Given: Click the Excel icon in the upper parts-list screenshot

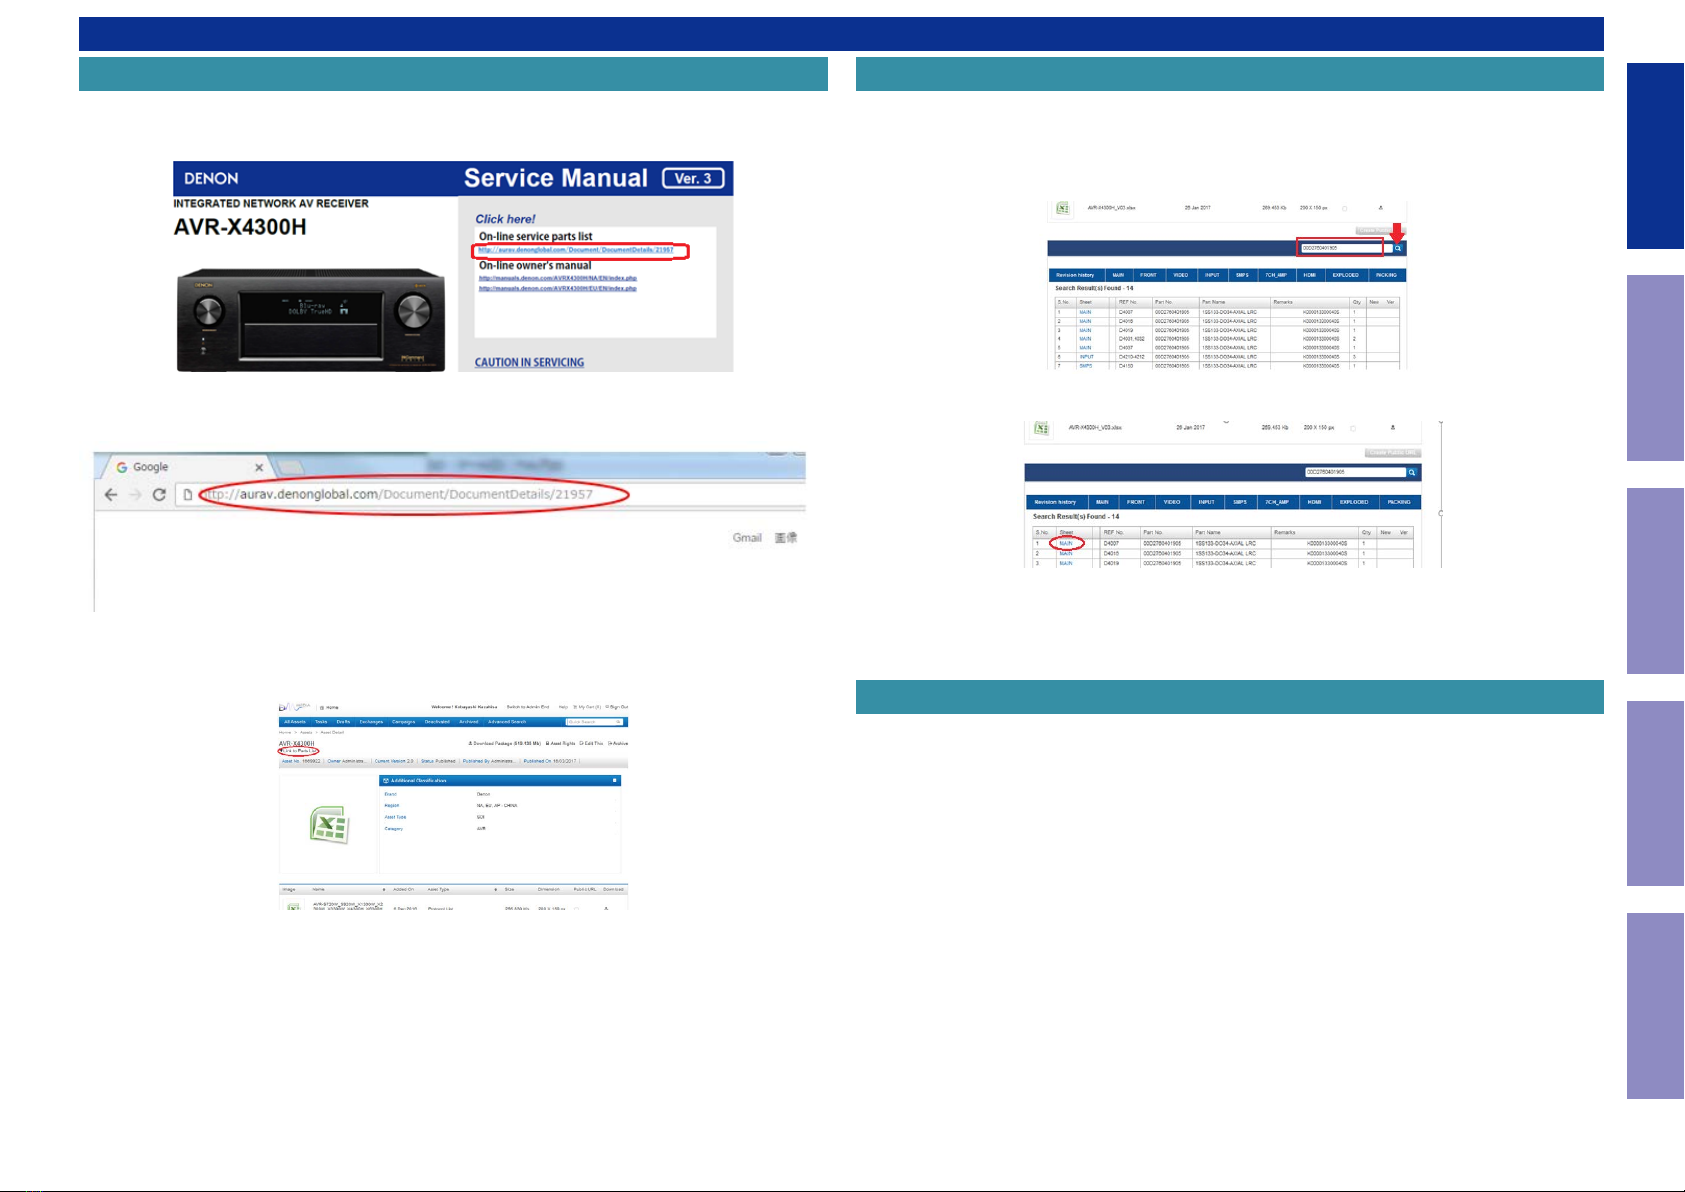Looking at the screenshot, I should coord(1063,208).
